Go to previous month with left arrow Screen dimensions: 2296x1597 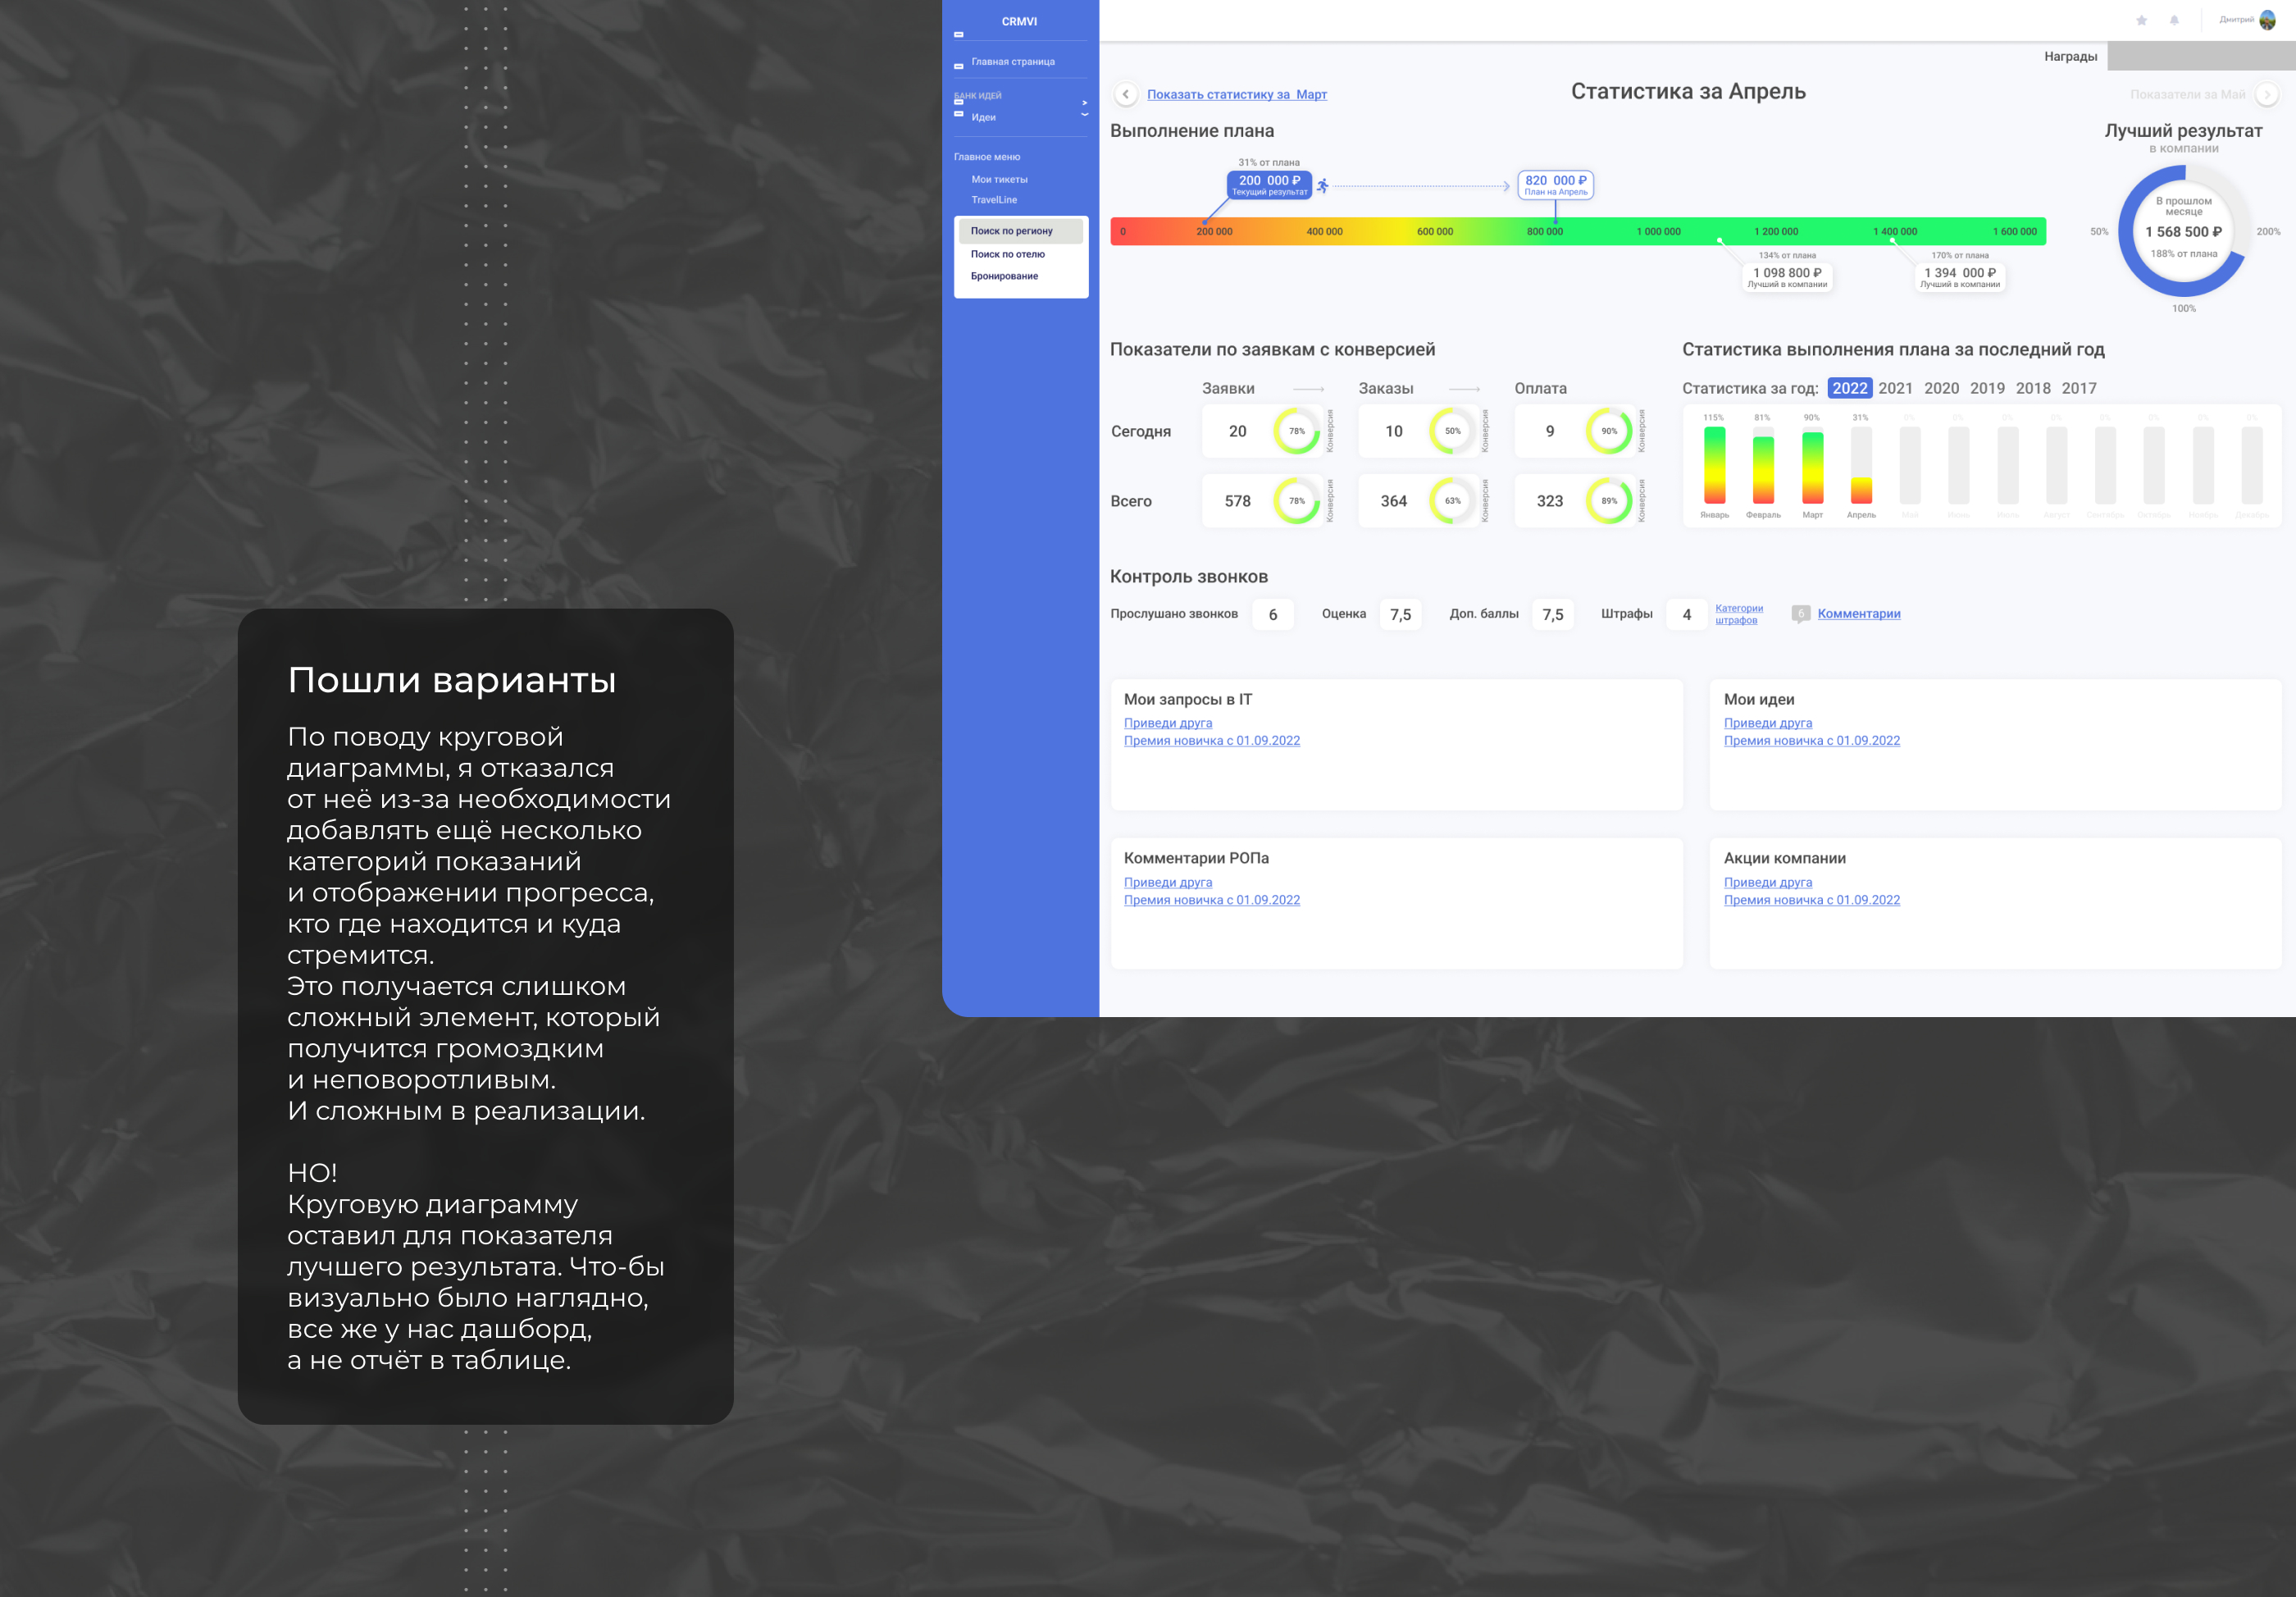coord(1126,94)
